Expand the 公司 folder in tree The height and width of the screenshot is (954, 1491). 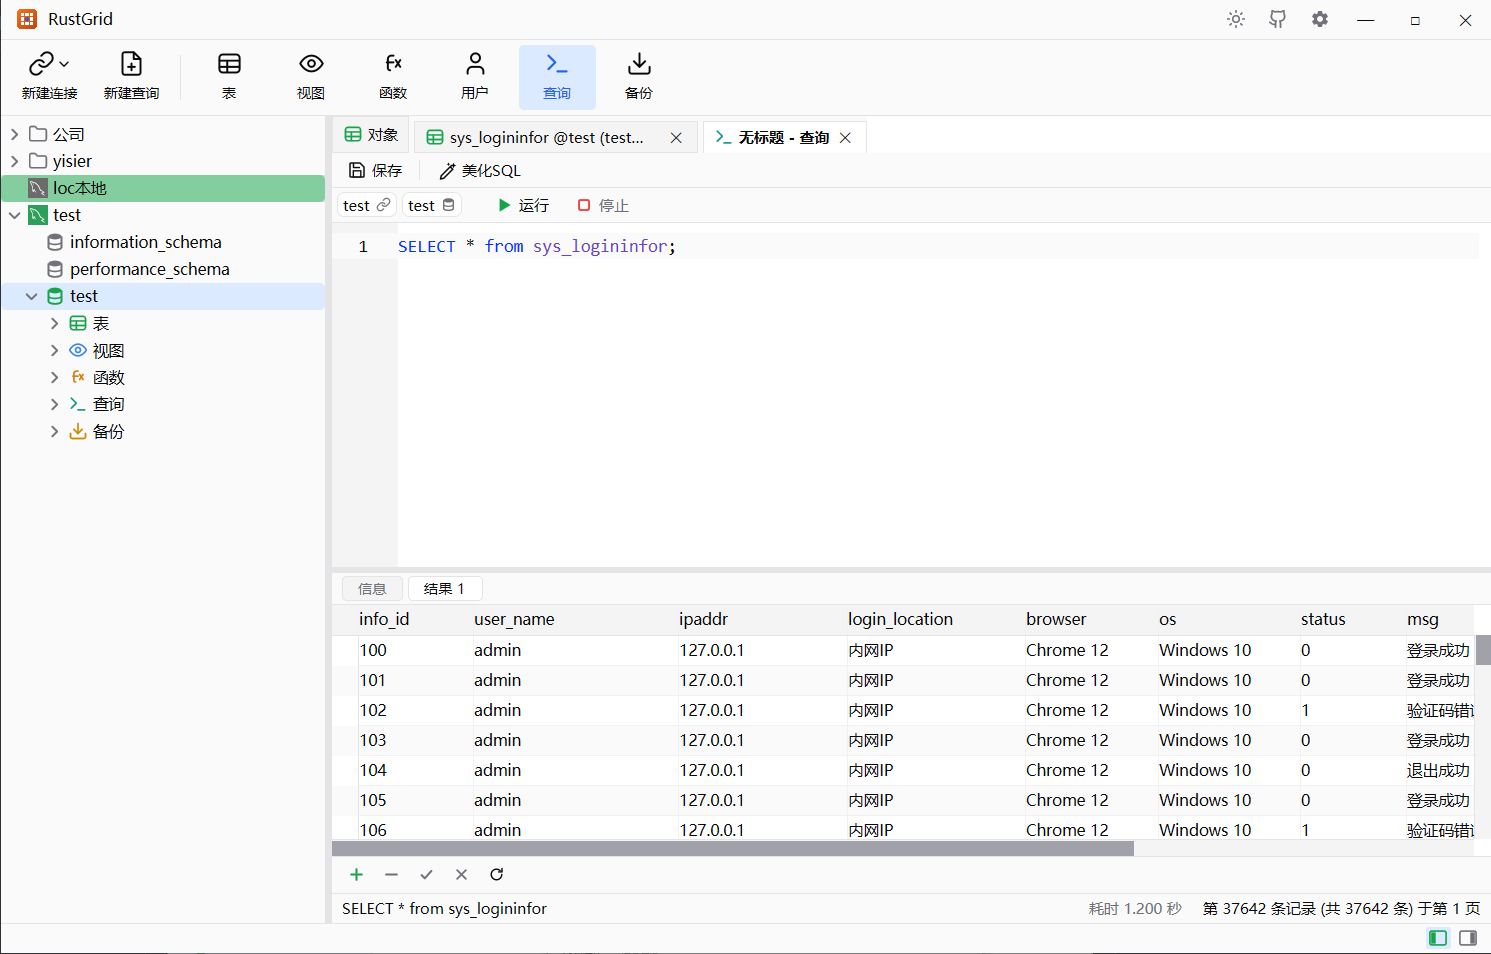tap(15, 134)
